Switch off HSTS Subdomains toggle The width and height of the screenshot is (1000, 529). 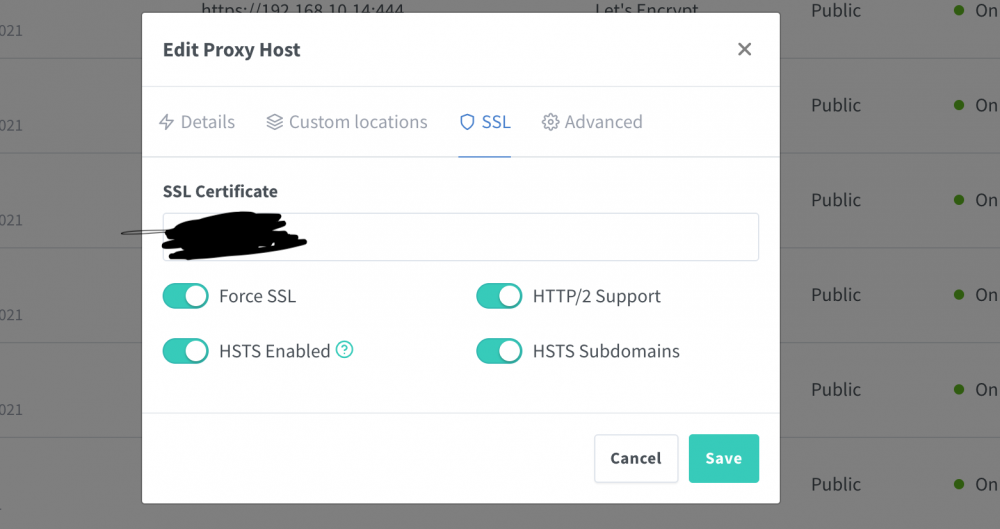[x=499, y=351]
